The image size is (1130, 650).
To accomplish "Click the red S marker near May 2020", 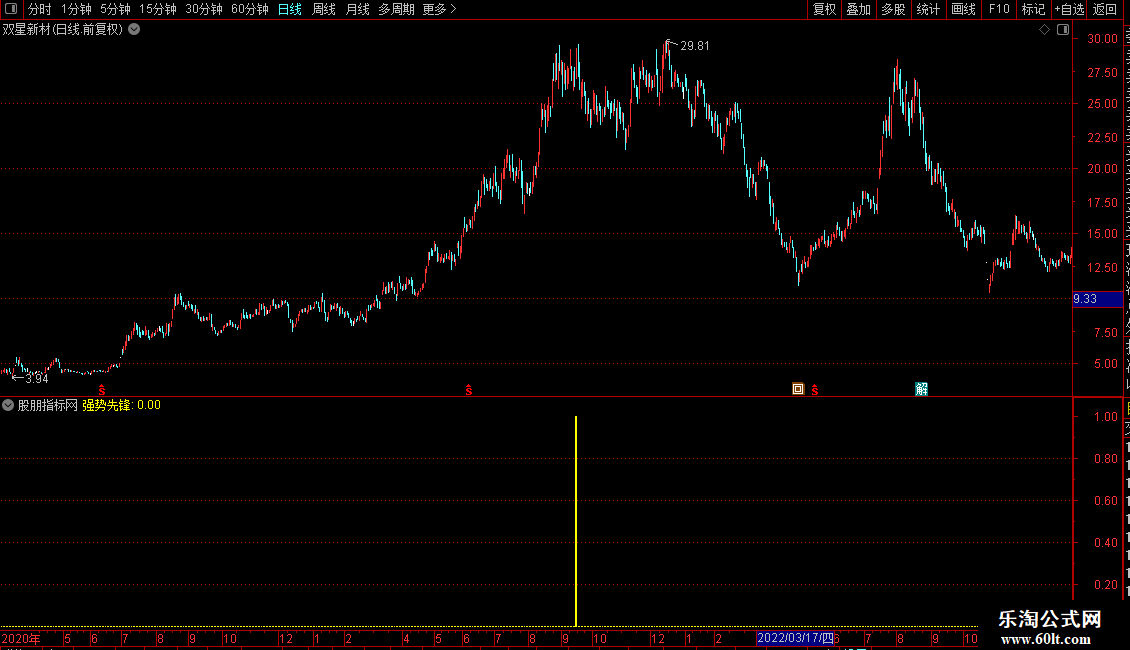I will tap(102, 390).
